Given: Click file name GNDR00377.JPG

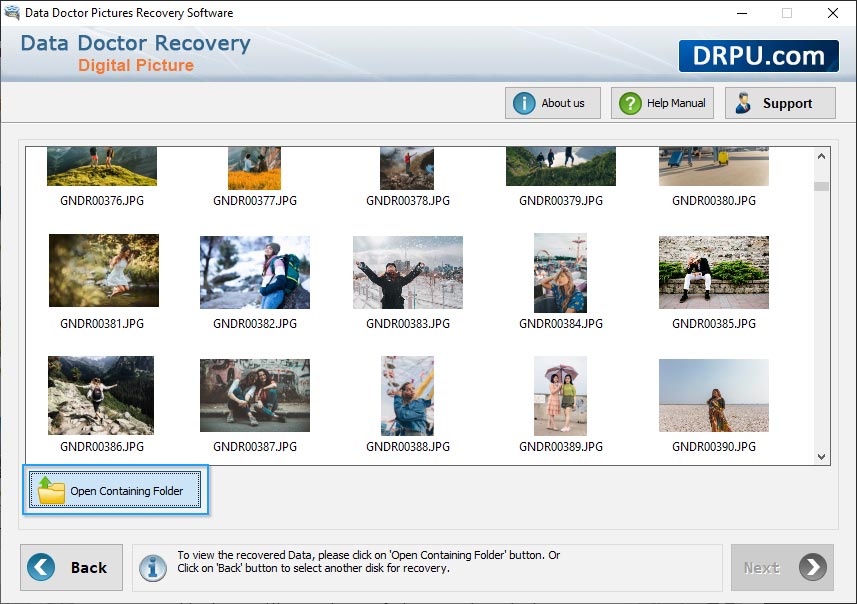Looking at the screenshot, I should (255, 201).
